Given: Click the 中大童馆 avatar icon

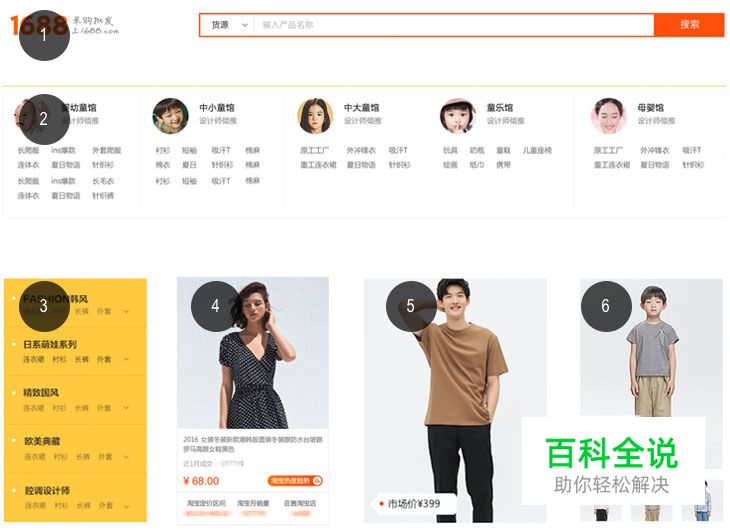Looking at the screenshot, I should click(x=315, y=115).
